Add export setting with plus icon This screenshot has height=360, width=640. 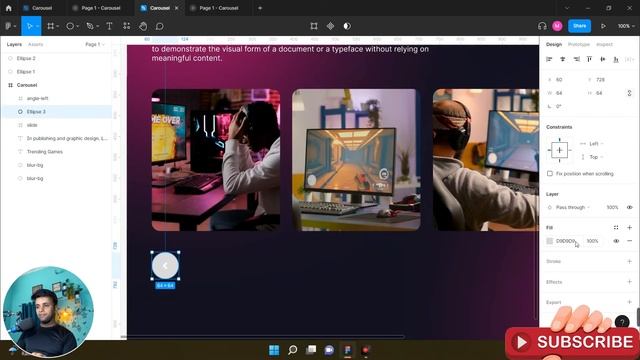point(629,302)
